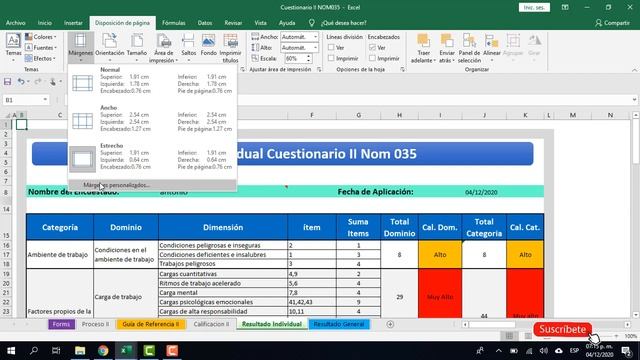Open Márgenes personalizados dialog

pyautogui.click(x=152, y=185)
